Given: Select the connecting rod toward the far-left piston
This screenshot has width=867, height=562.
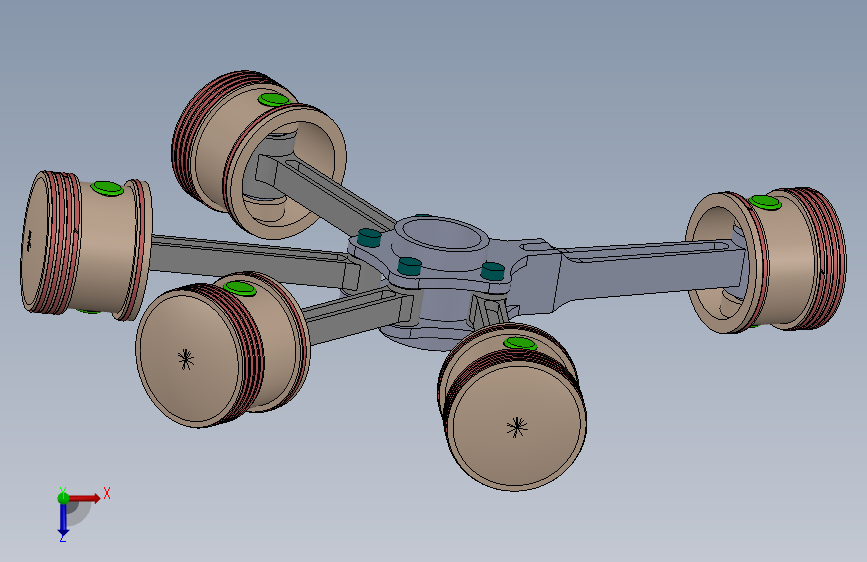Looking at the screenshot, I should [x=249, y=260].
